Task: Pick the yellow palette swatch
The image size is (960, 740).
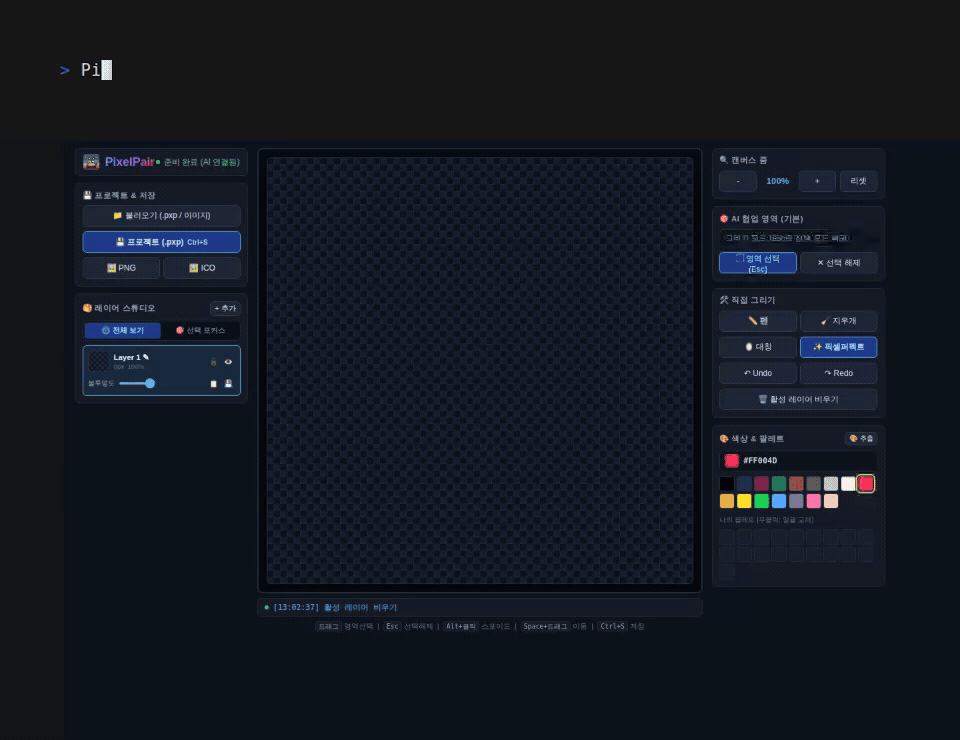Action: (744, 501)
